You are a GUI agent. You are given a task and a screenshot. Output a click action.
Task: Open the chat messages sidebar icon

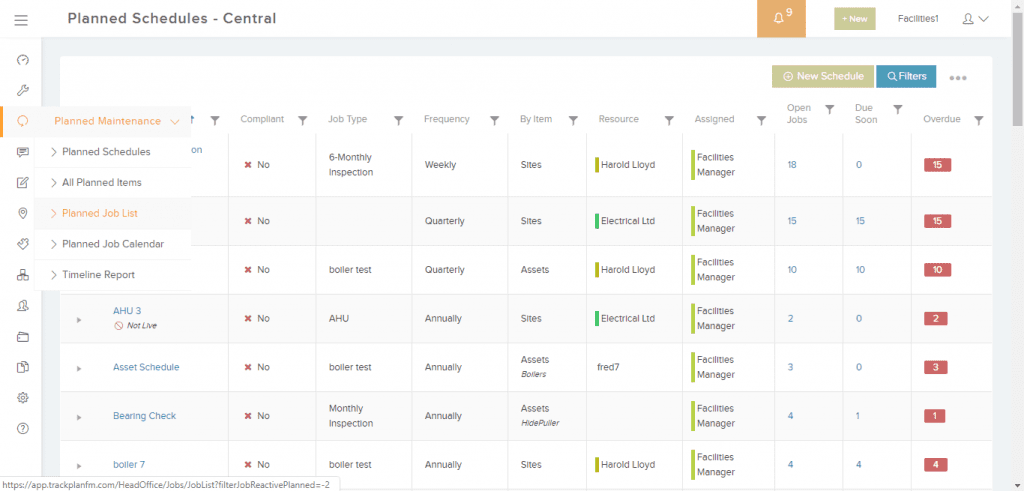[x=23, y=152]
